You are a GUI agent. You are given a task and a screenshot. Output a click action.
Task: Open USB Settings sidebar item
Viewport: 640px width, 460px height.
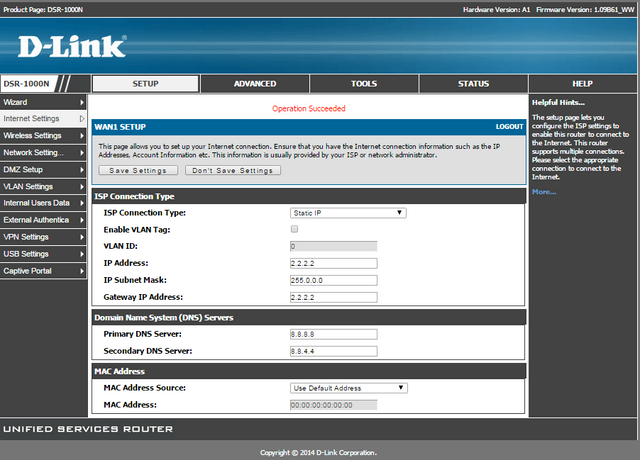tap(43, 254)
